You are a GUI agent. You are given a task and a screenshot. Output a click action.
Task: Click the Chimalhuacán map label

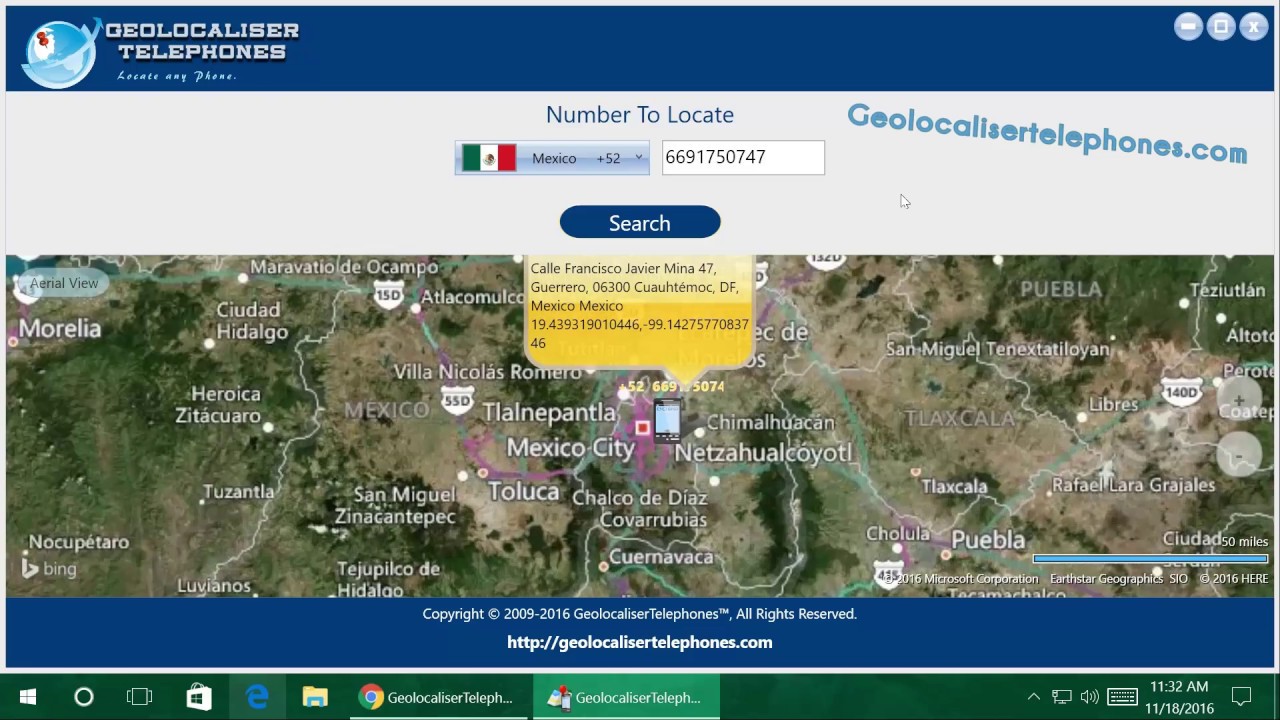tap(771, 423)
